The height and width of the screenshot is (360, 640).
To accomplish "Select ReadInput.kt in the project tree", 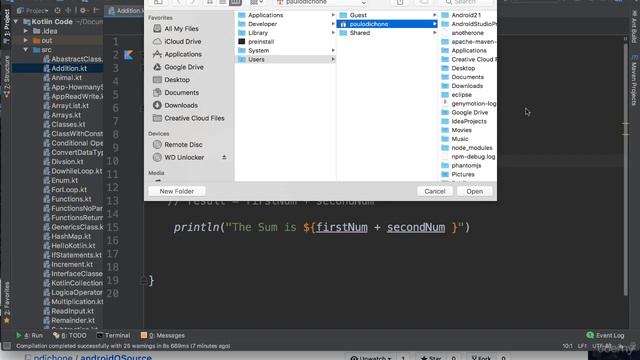I will click(x=69, y=311).
